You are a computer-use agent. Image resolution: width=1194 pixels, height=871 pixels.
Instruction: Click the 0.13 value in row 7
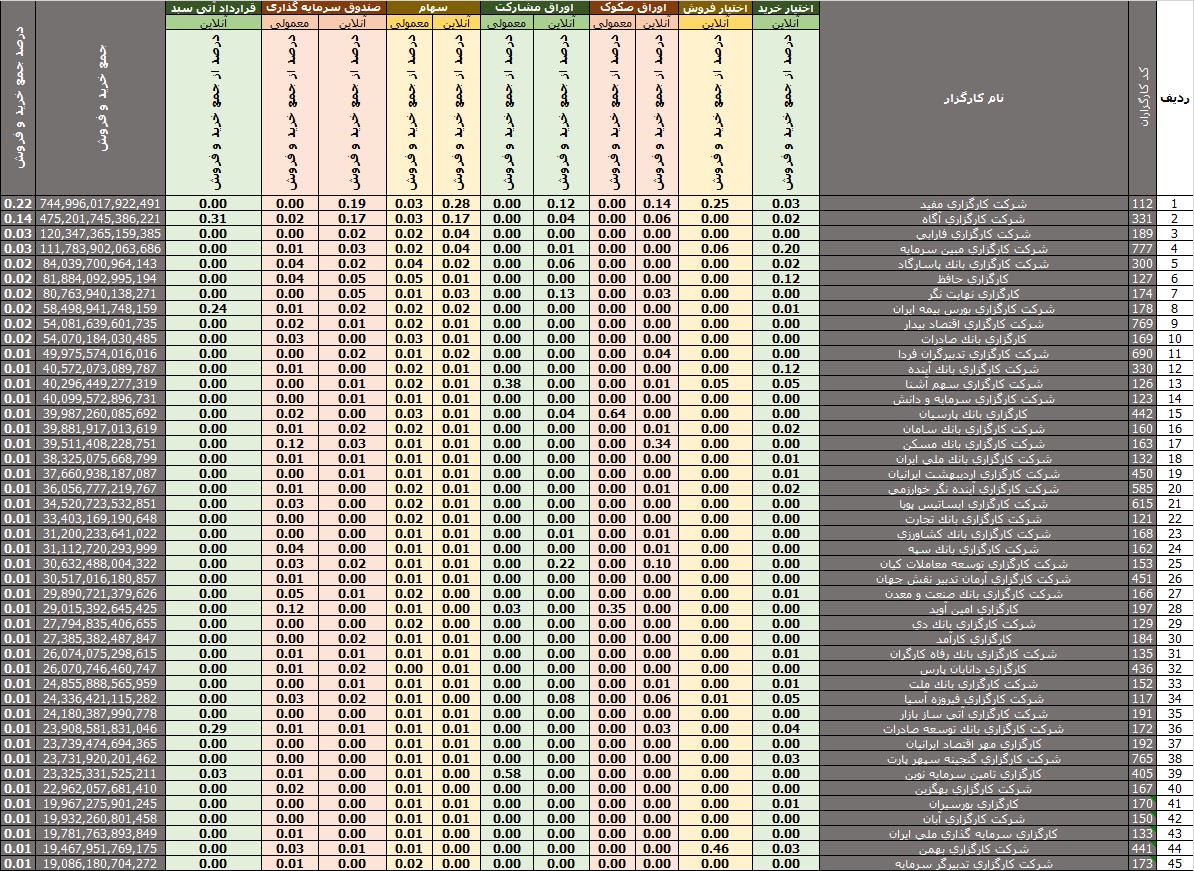pyautogui.click(x=561, y=294)
